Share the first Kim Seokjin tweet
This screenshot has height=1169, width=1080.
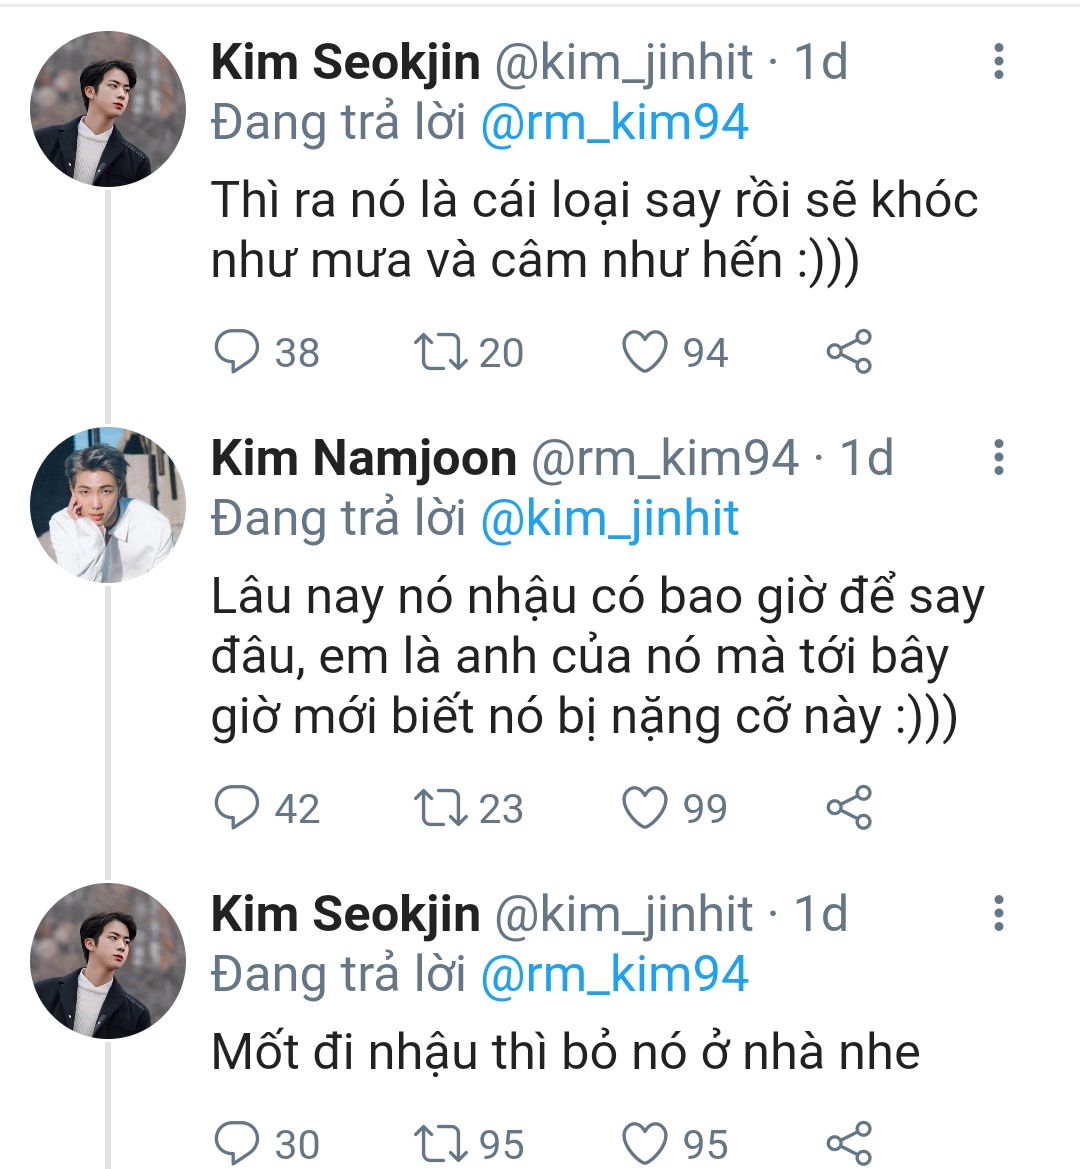[x=849, y=352]
